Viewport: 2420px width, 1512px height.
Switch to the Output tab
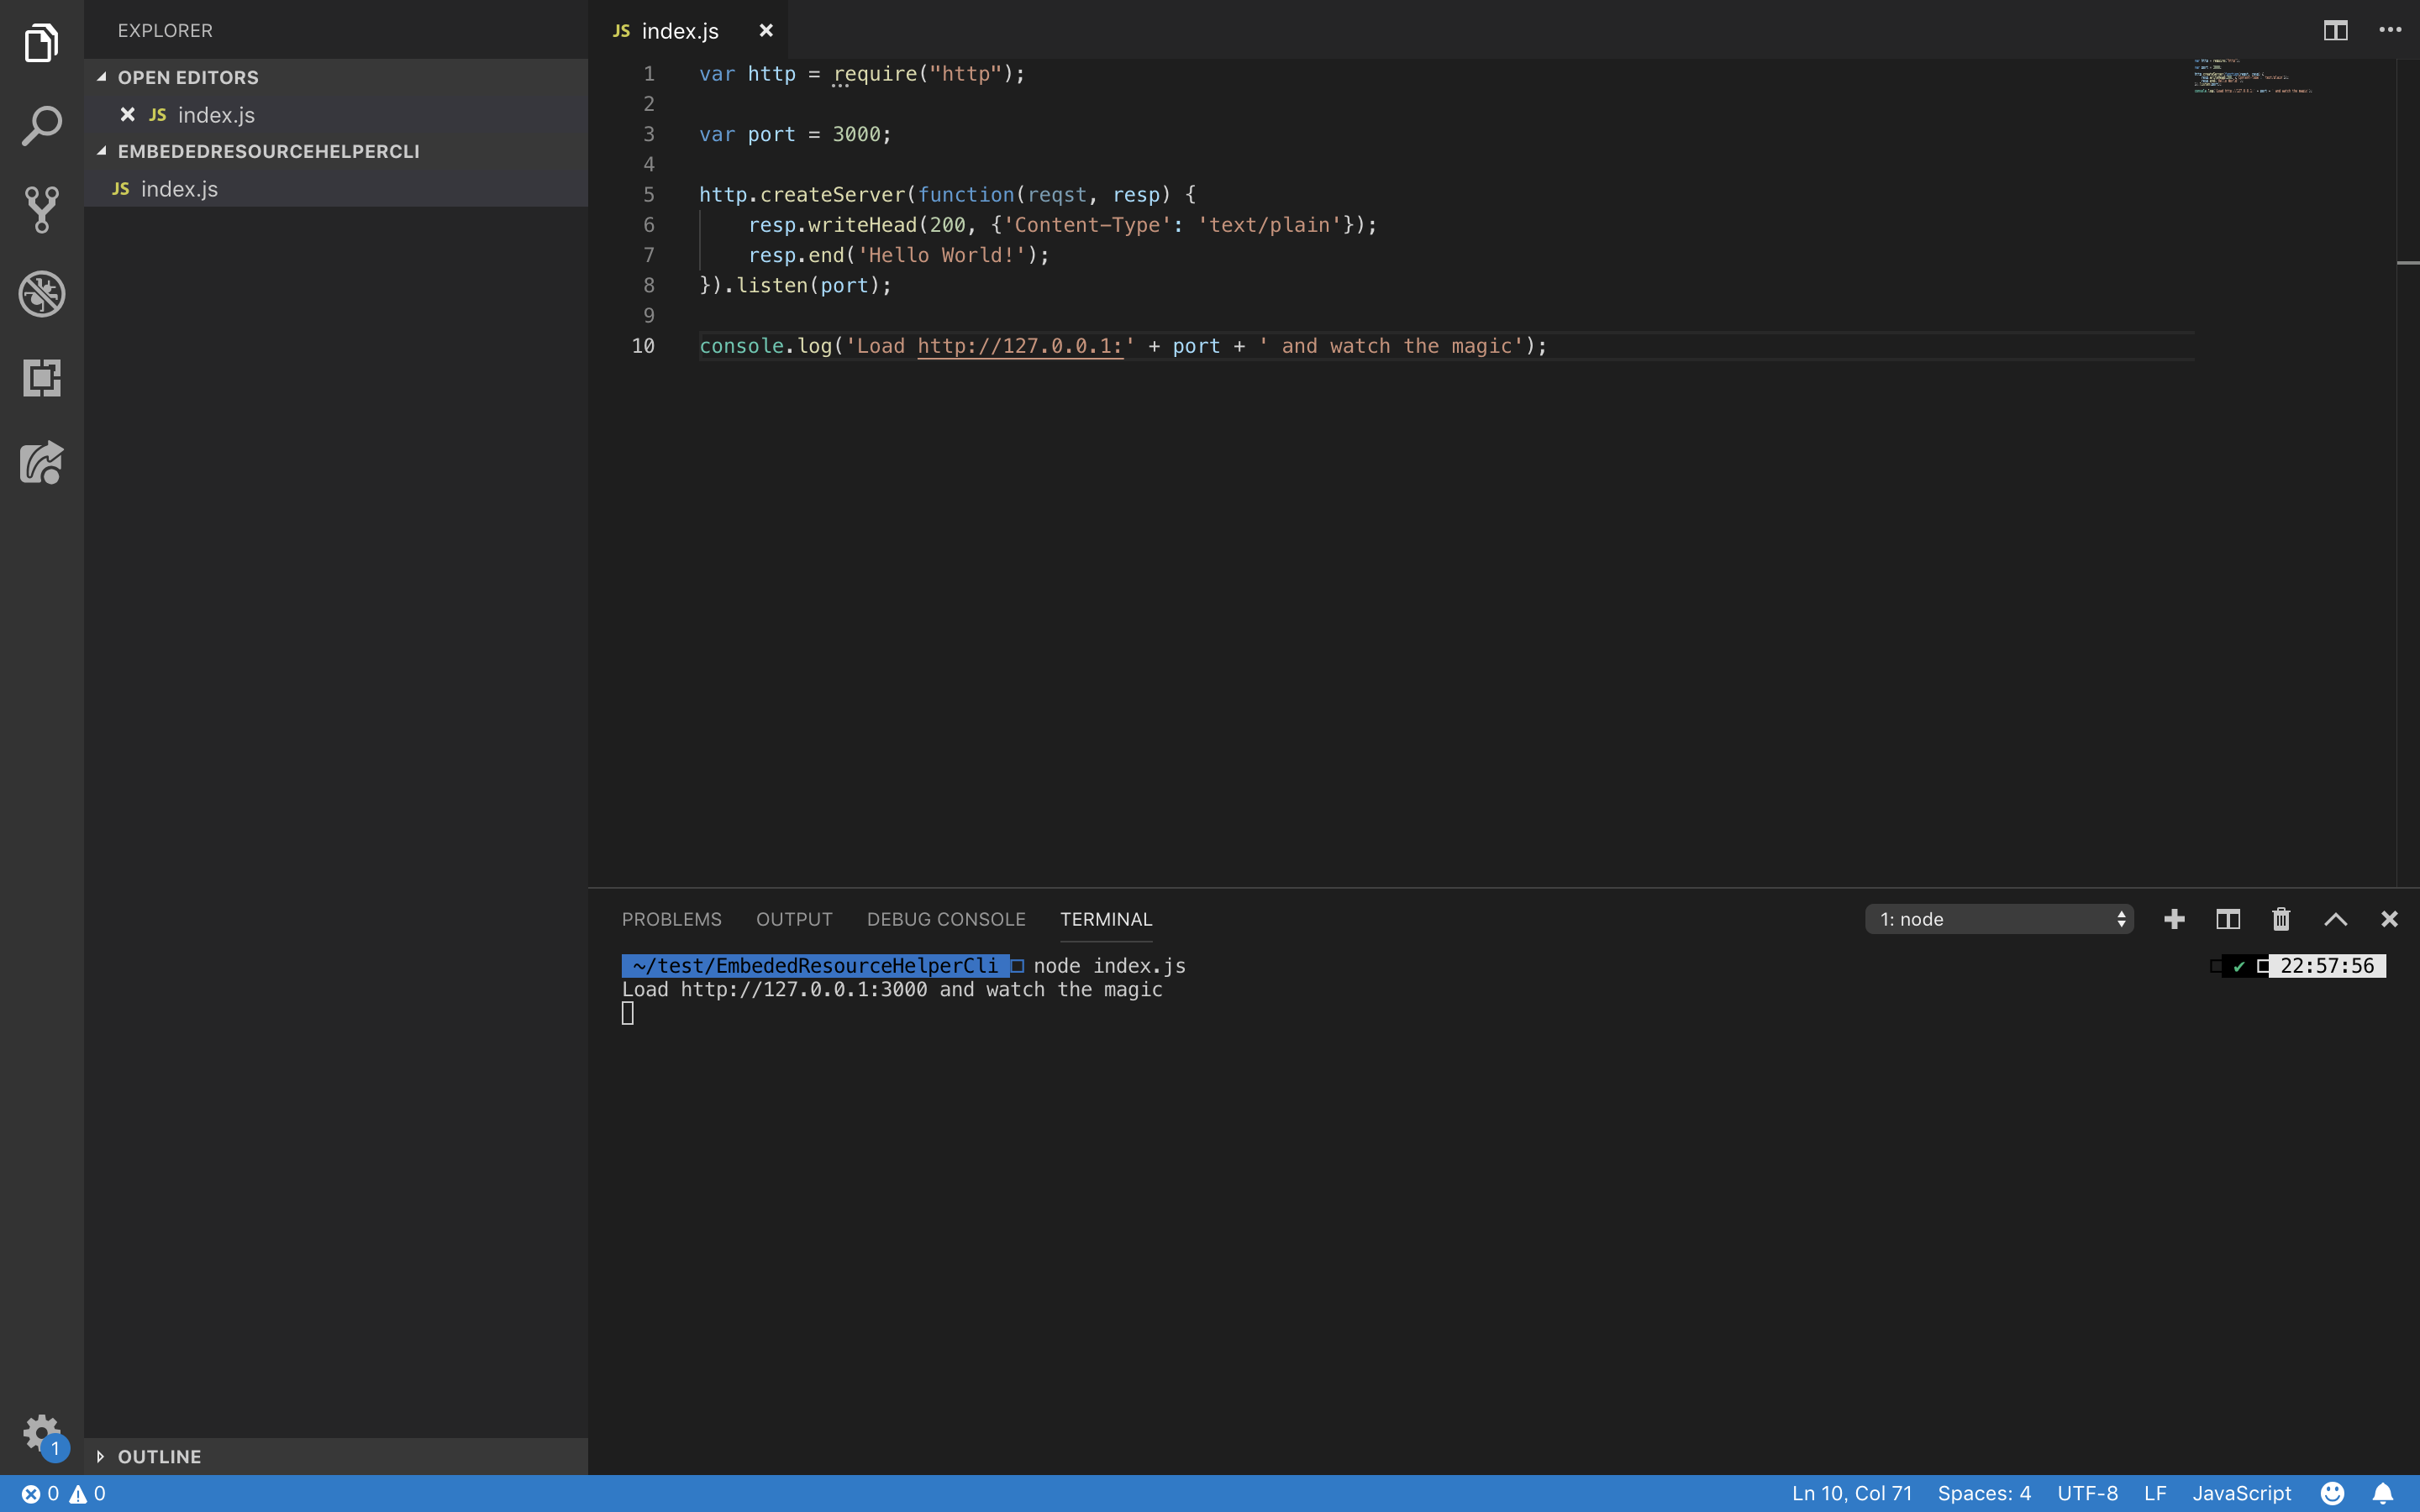click(x=794, y=919)
